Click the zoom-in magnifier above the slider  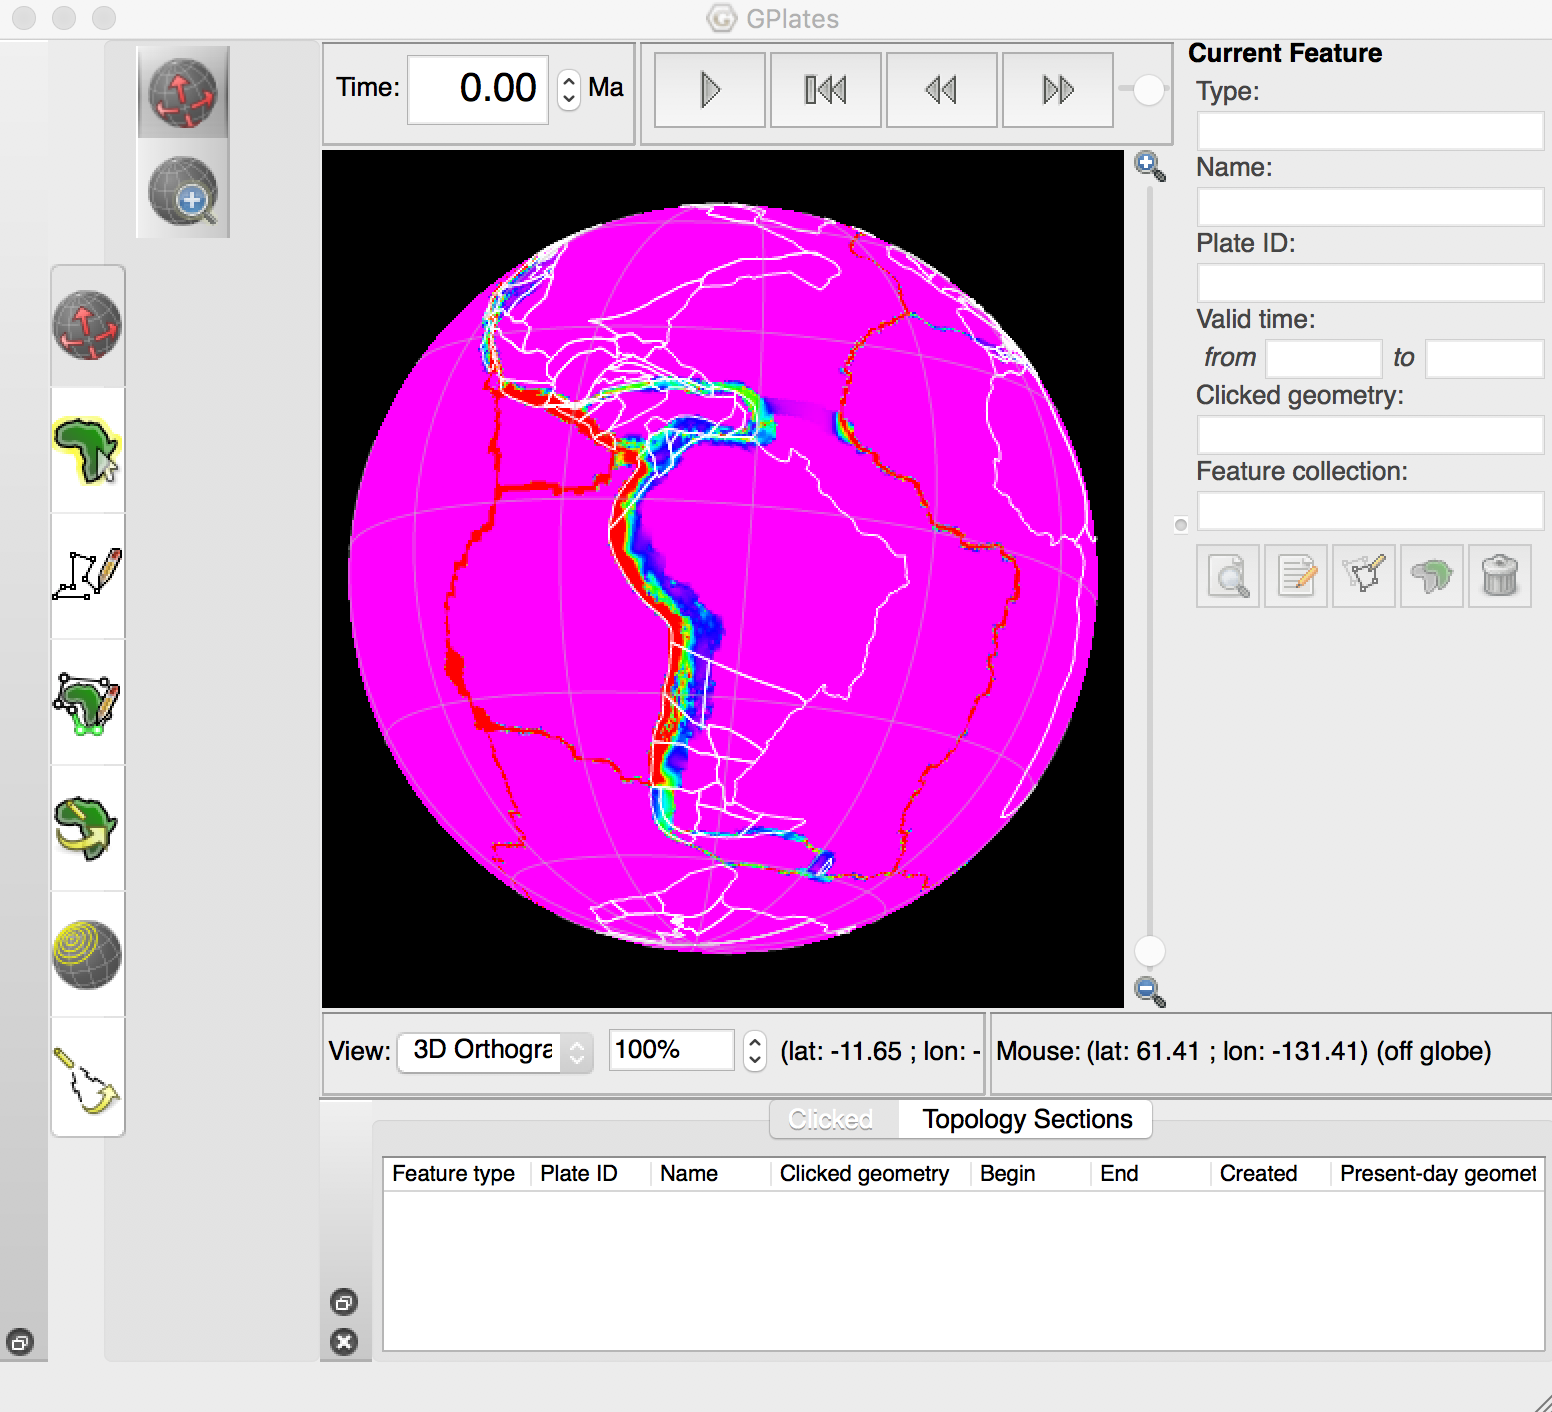1150,167
